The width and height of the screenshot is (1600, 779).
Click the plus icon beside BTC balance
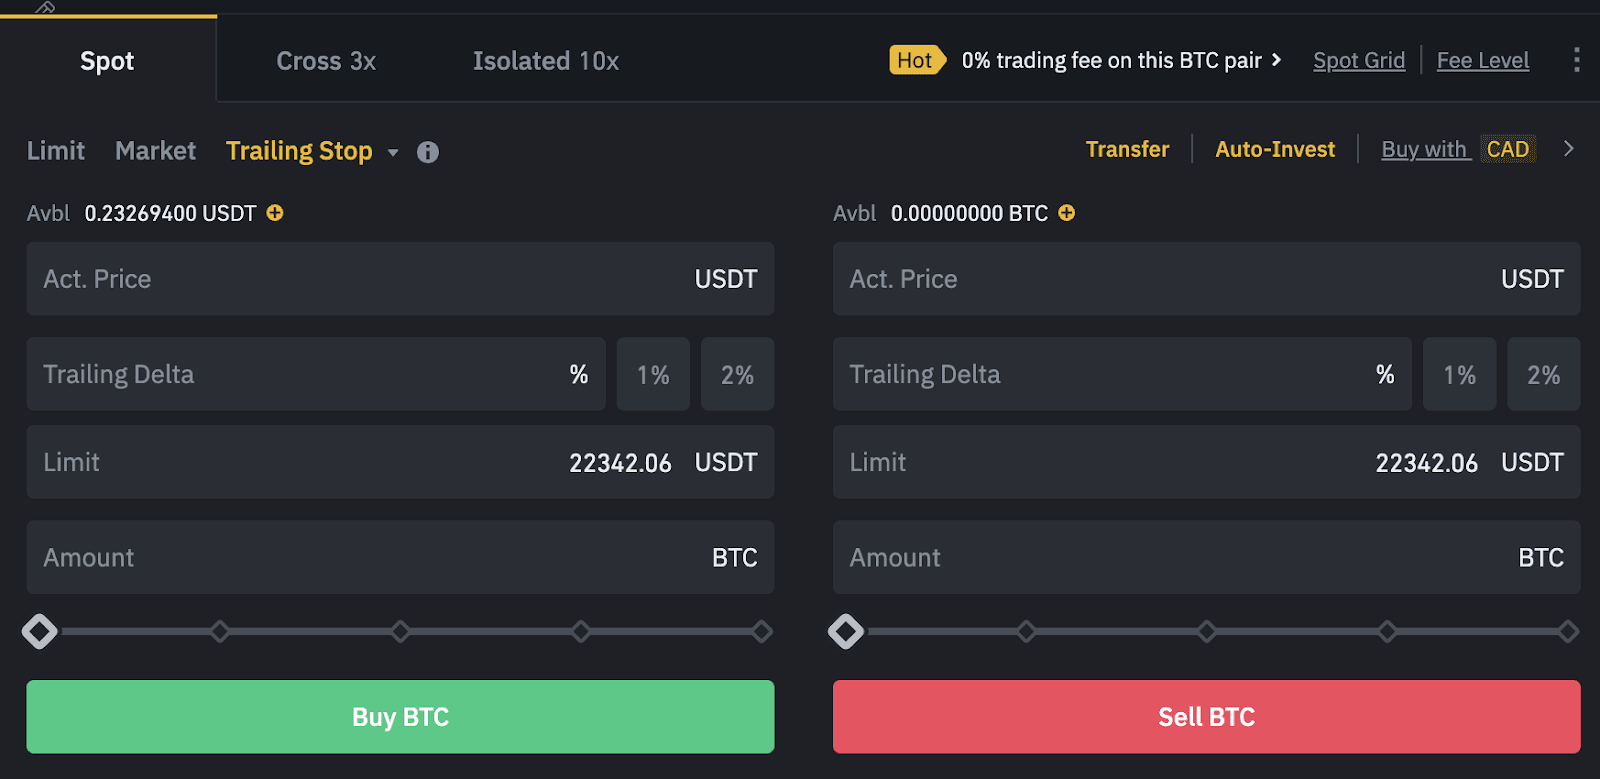[1067, 213]
